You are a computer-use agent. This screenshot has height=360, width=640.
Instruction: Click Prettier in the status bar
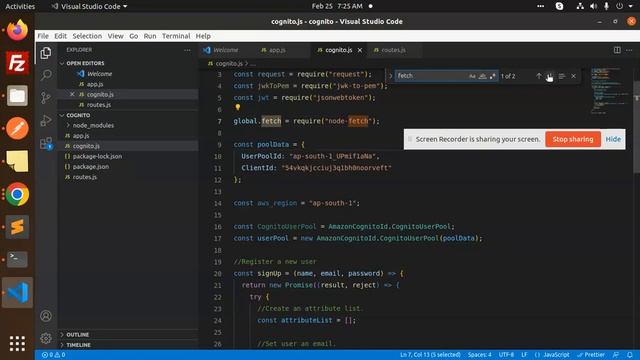pyautogui.click(x=591, y=355)
